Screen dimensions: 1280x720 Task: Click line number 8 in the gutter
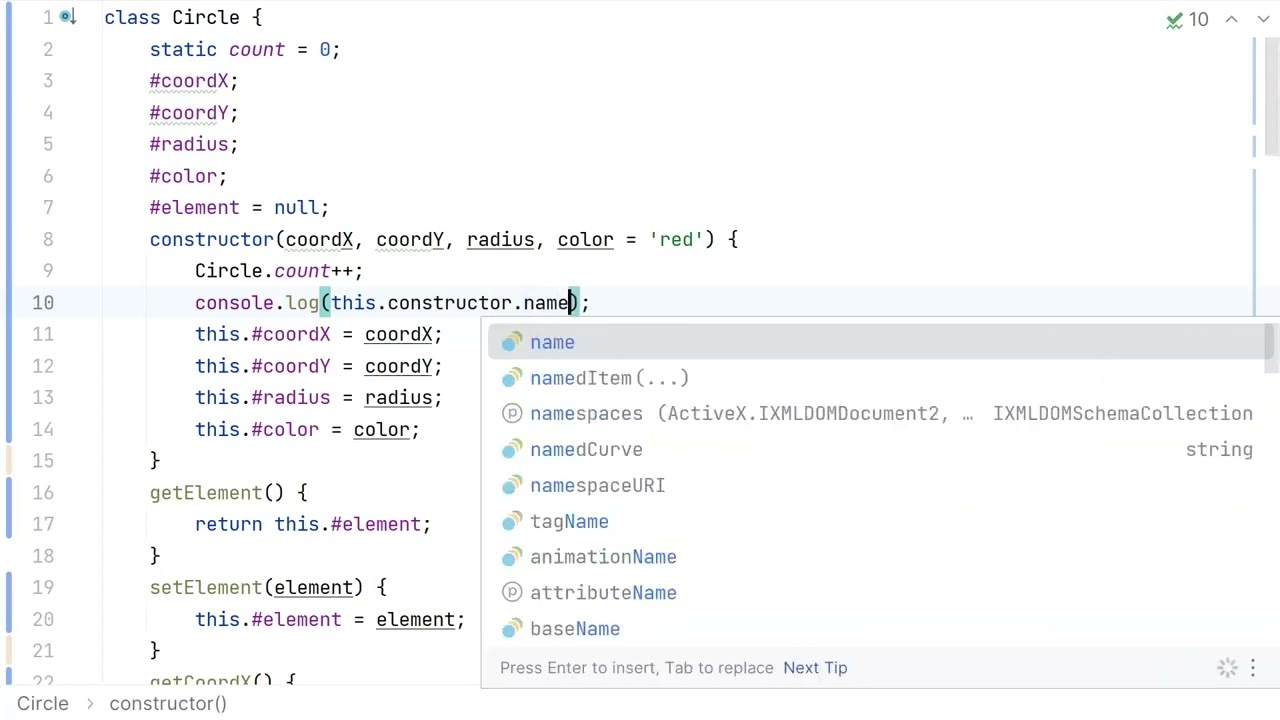click(48, 240)
